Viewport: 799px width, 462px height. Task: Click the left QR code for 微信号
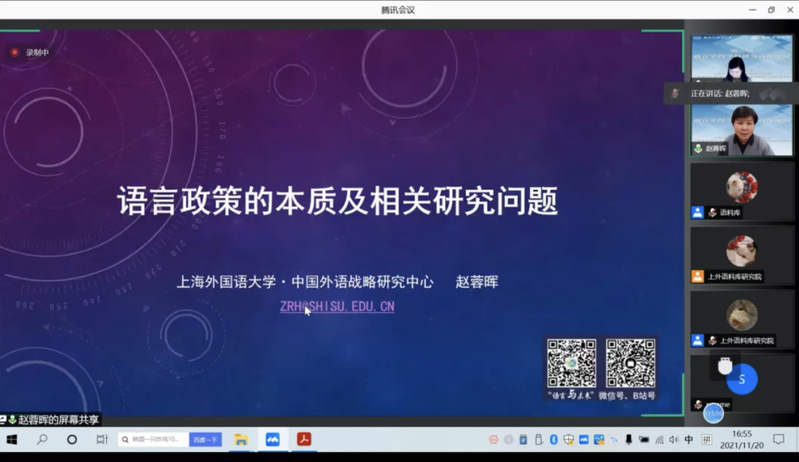tap(571, 363)
